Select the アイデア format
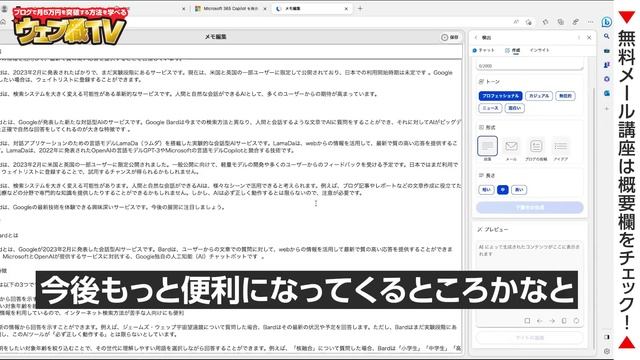This screenshot has height=360, width=640. (561, 149)
